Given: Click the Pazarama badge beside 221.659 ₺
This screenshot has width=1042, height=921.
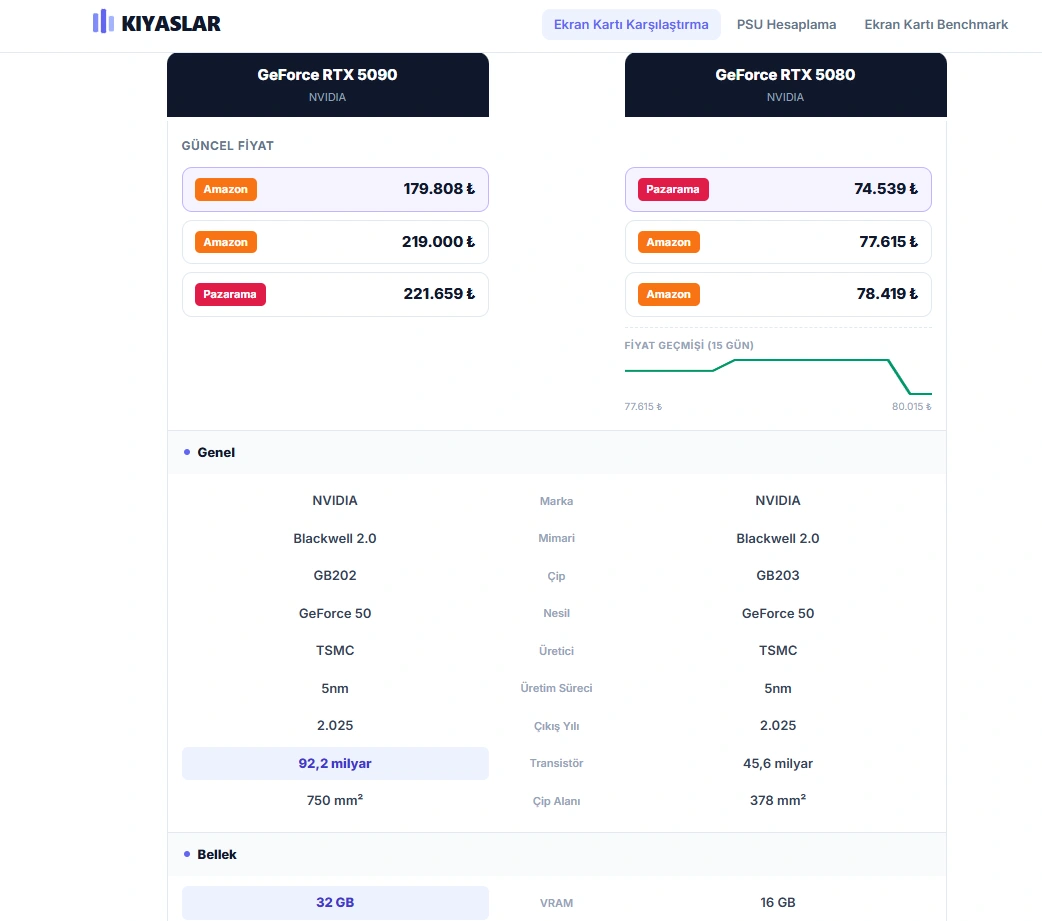Looking at the screenshot, I should click(230, 294).
